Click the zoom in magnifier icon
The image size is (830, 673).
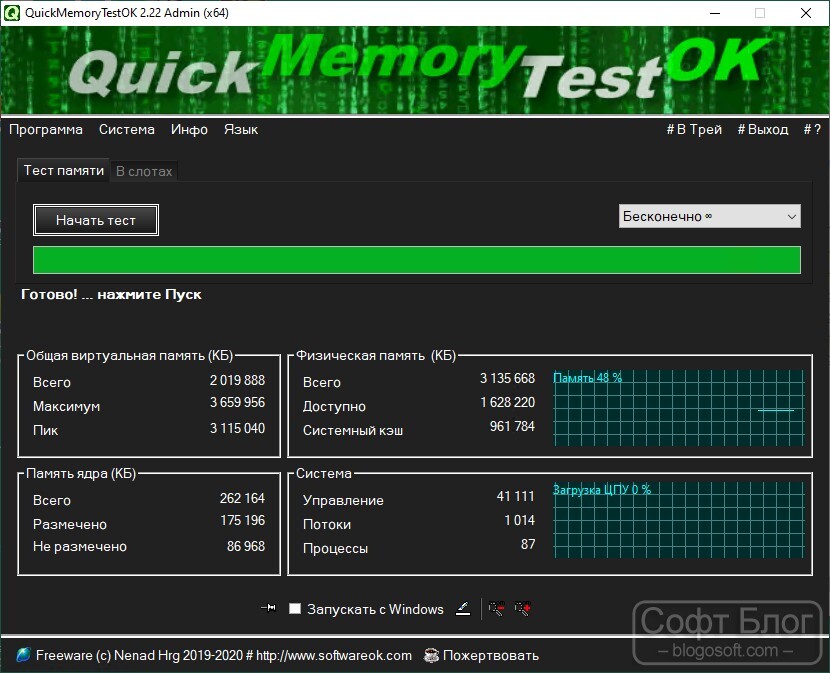pyautogui.click(x=522, y=609)
